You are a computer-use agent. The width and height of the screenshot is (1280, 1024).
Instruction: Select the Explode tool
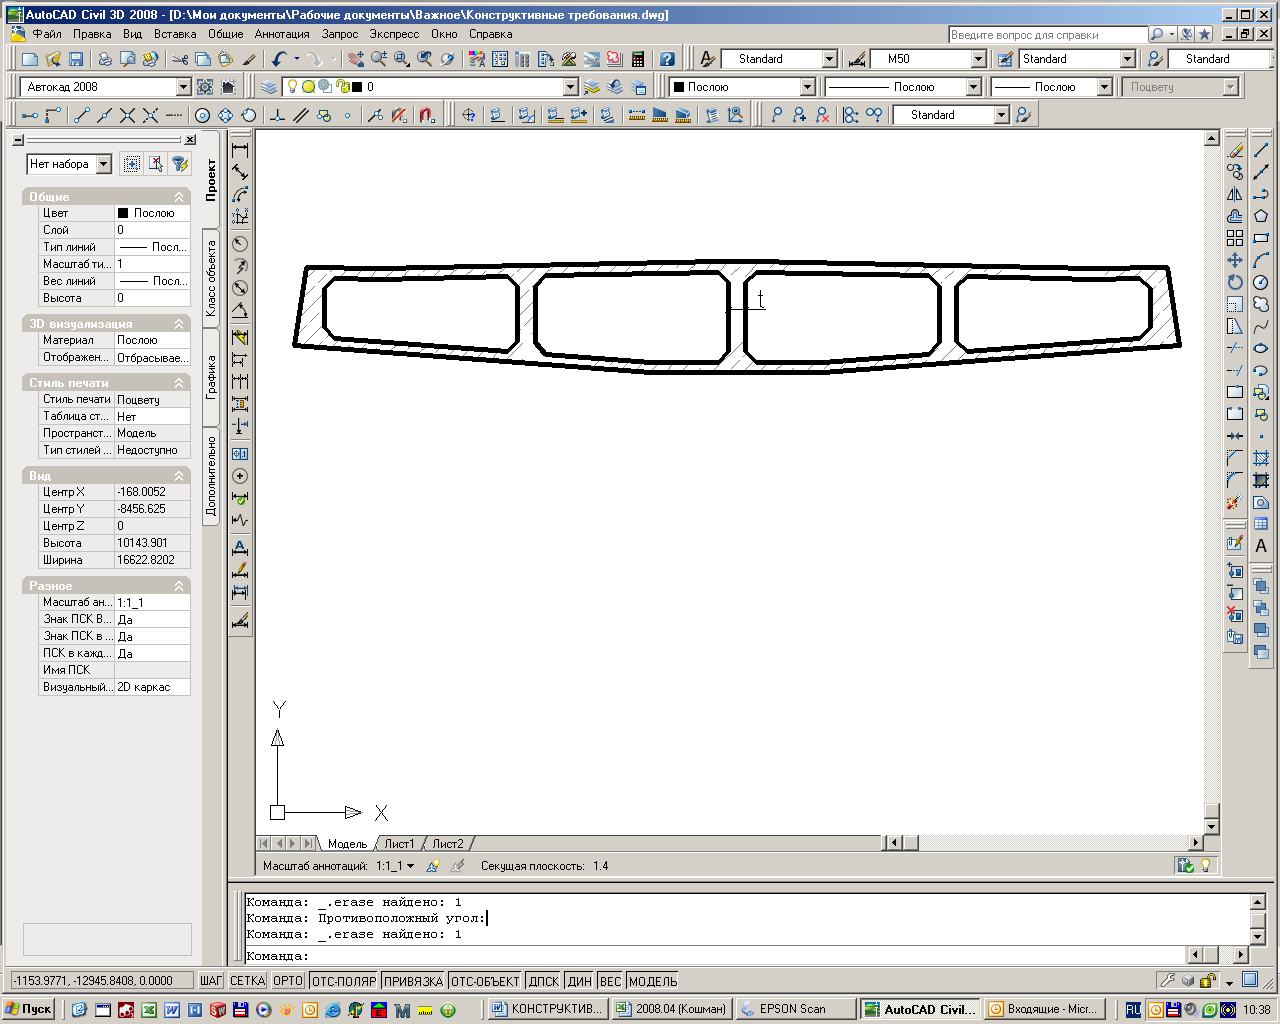pyautogui.click(x=1235, y=502)
